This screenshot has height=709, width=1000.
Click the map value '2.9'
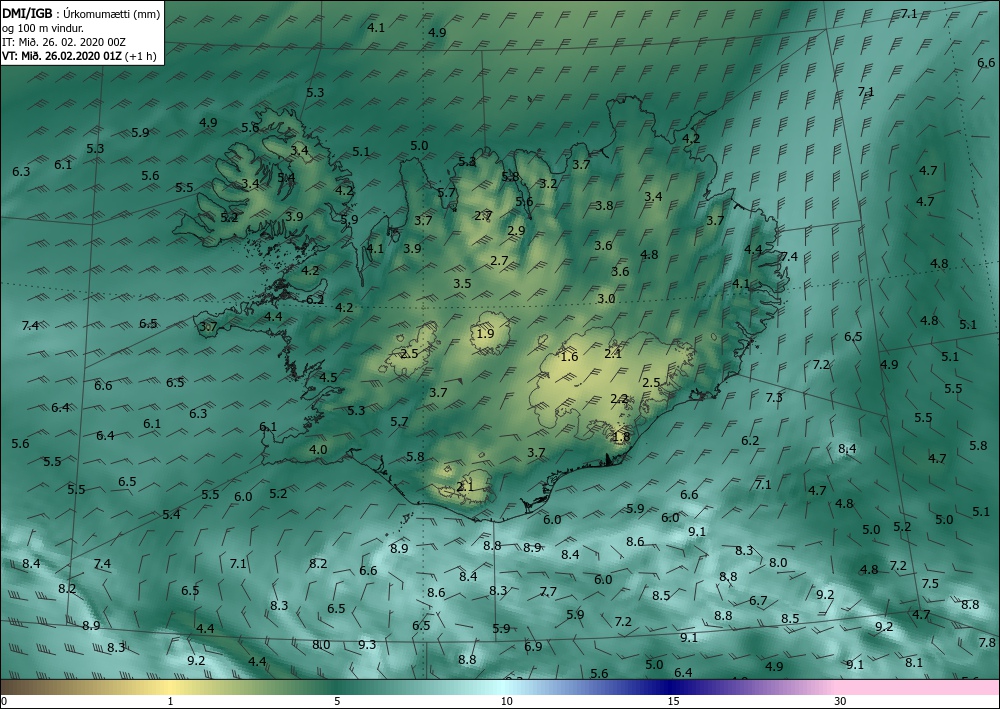(x=516, y=231)
